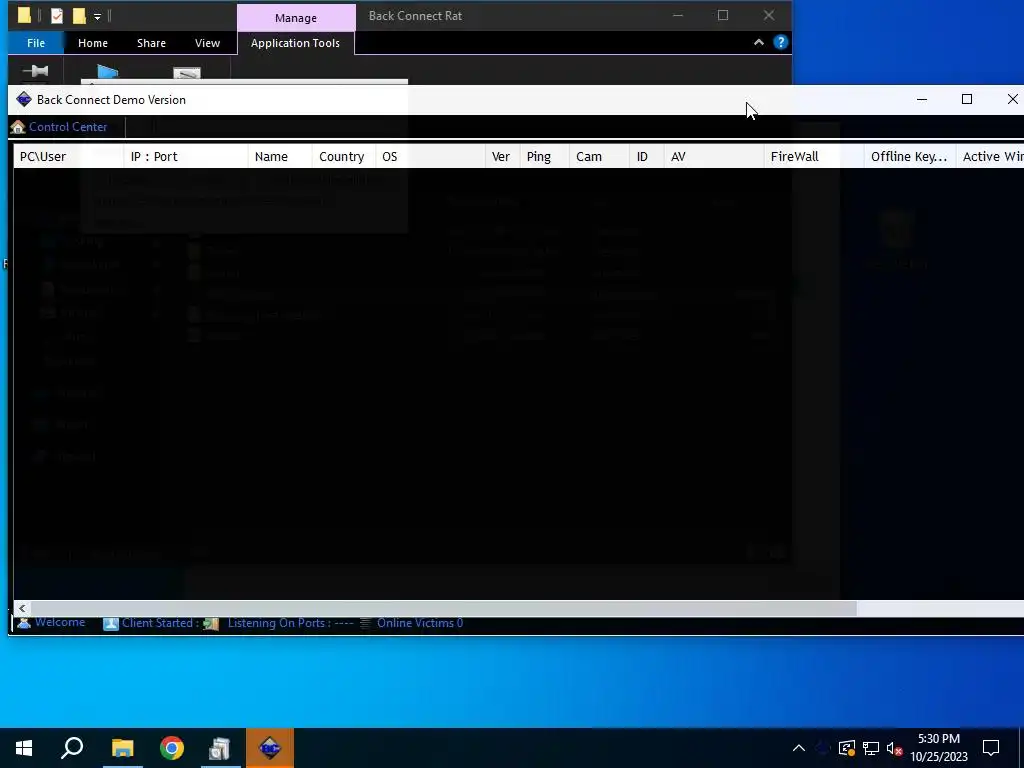Collapse the Explorer ribbon with chevron
1024x768 pixels.
click(x=759, y=42)
